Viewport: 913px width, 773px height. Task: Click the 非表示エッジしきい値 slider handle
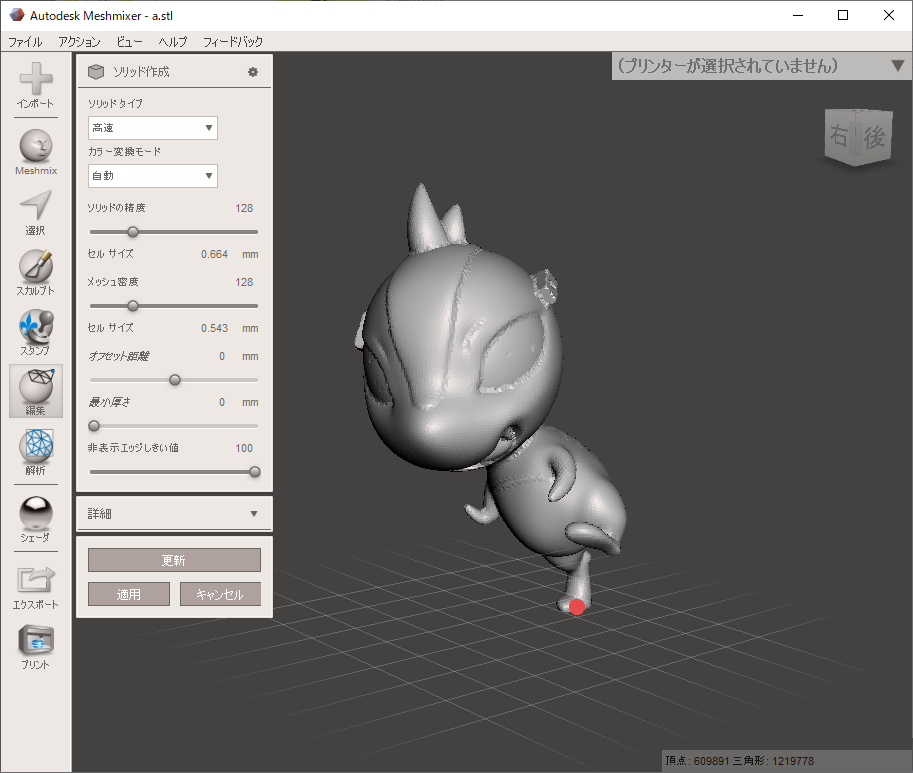point(254,472)
